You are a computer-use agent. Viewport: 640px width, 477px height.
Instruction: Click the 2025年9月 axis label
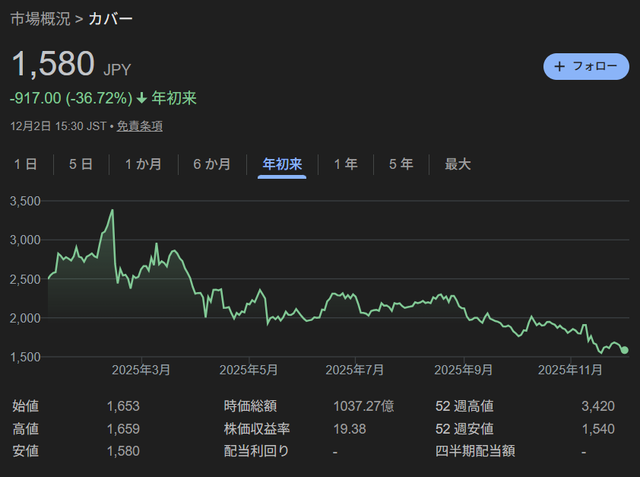pos(463,370)
